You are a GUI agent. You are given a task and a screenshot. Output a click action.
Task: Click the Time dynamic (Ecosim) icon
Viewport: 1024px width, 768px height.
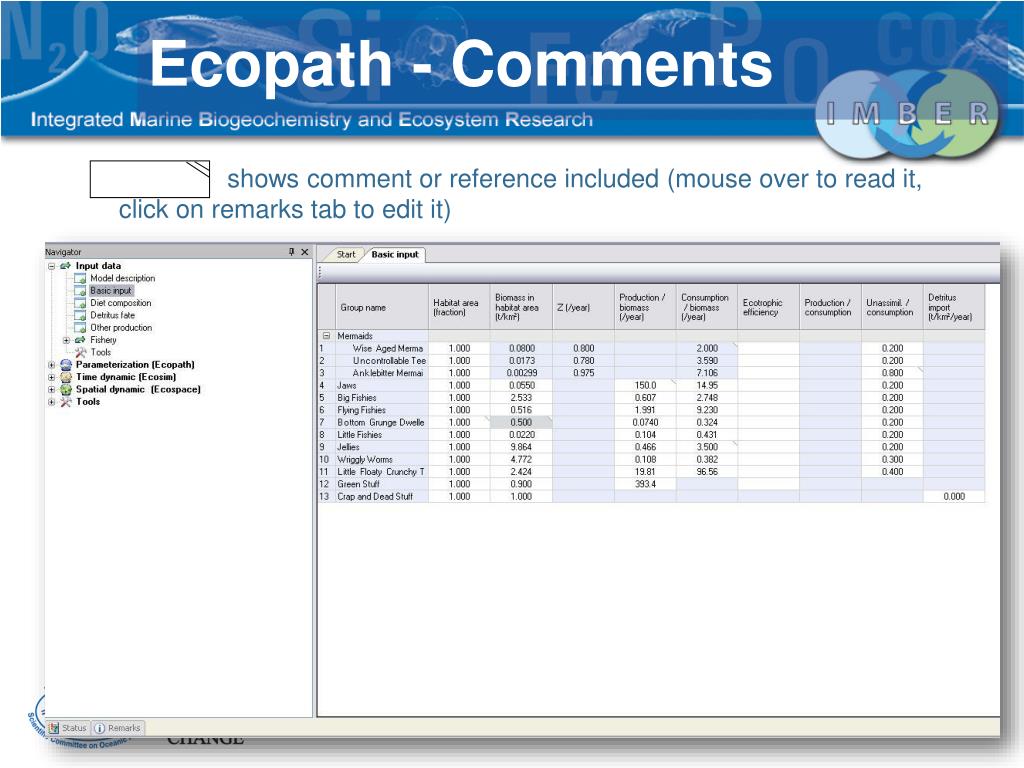[65, 377]
